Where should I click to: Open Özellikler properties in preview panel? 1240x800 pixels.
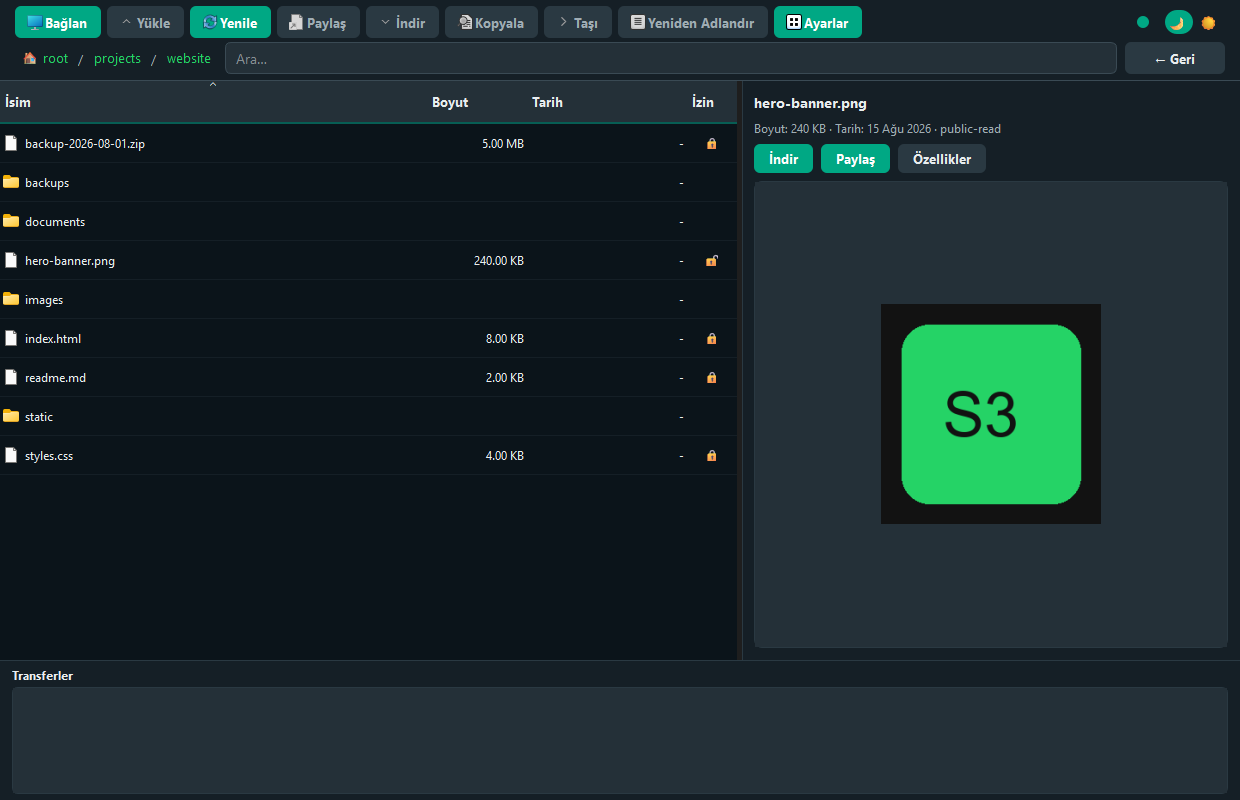click(x=942, y=159)
